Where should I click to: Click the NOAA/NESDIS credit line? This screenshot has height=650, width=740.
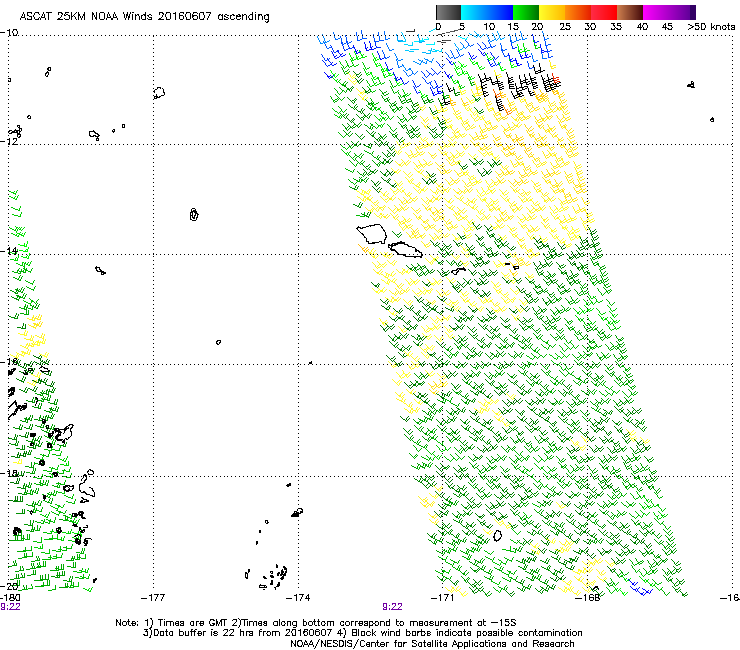432,643
